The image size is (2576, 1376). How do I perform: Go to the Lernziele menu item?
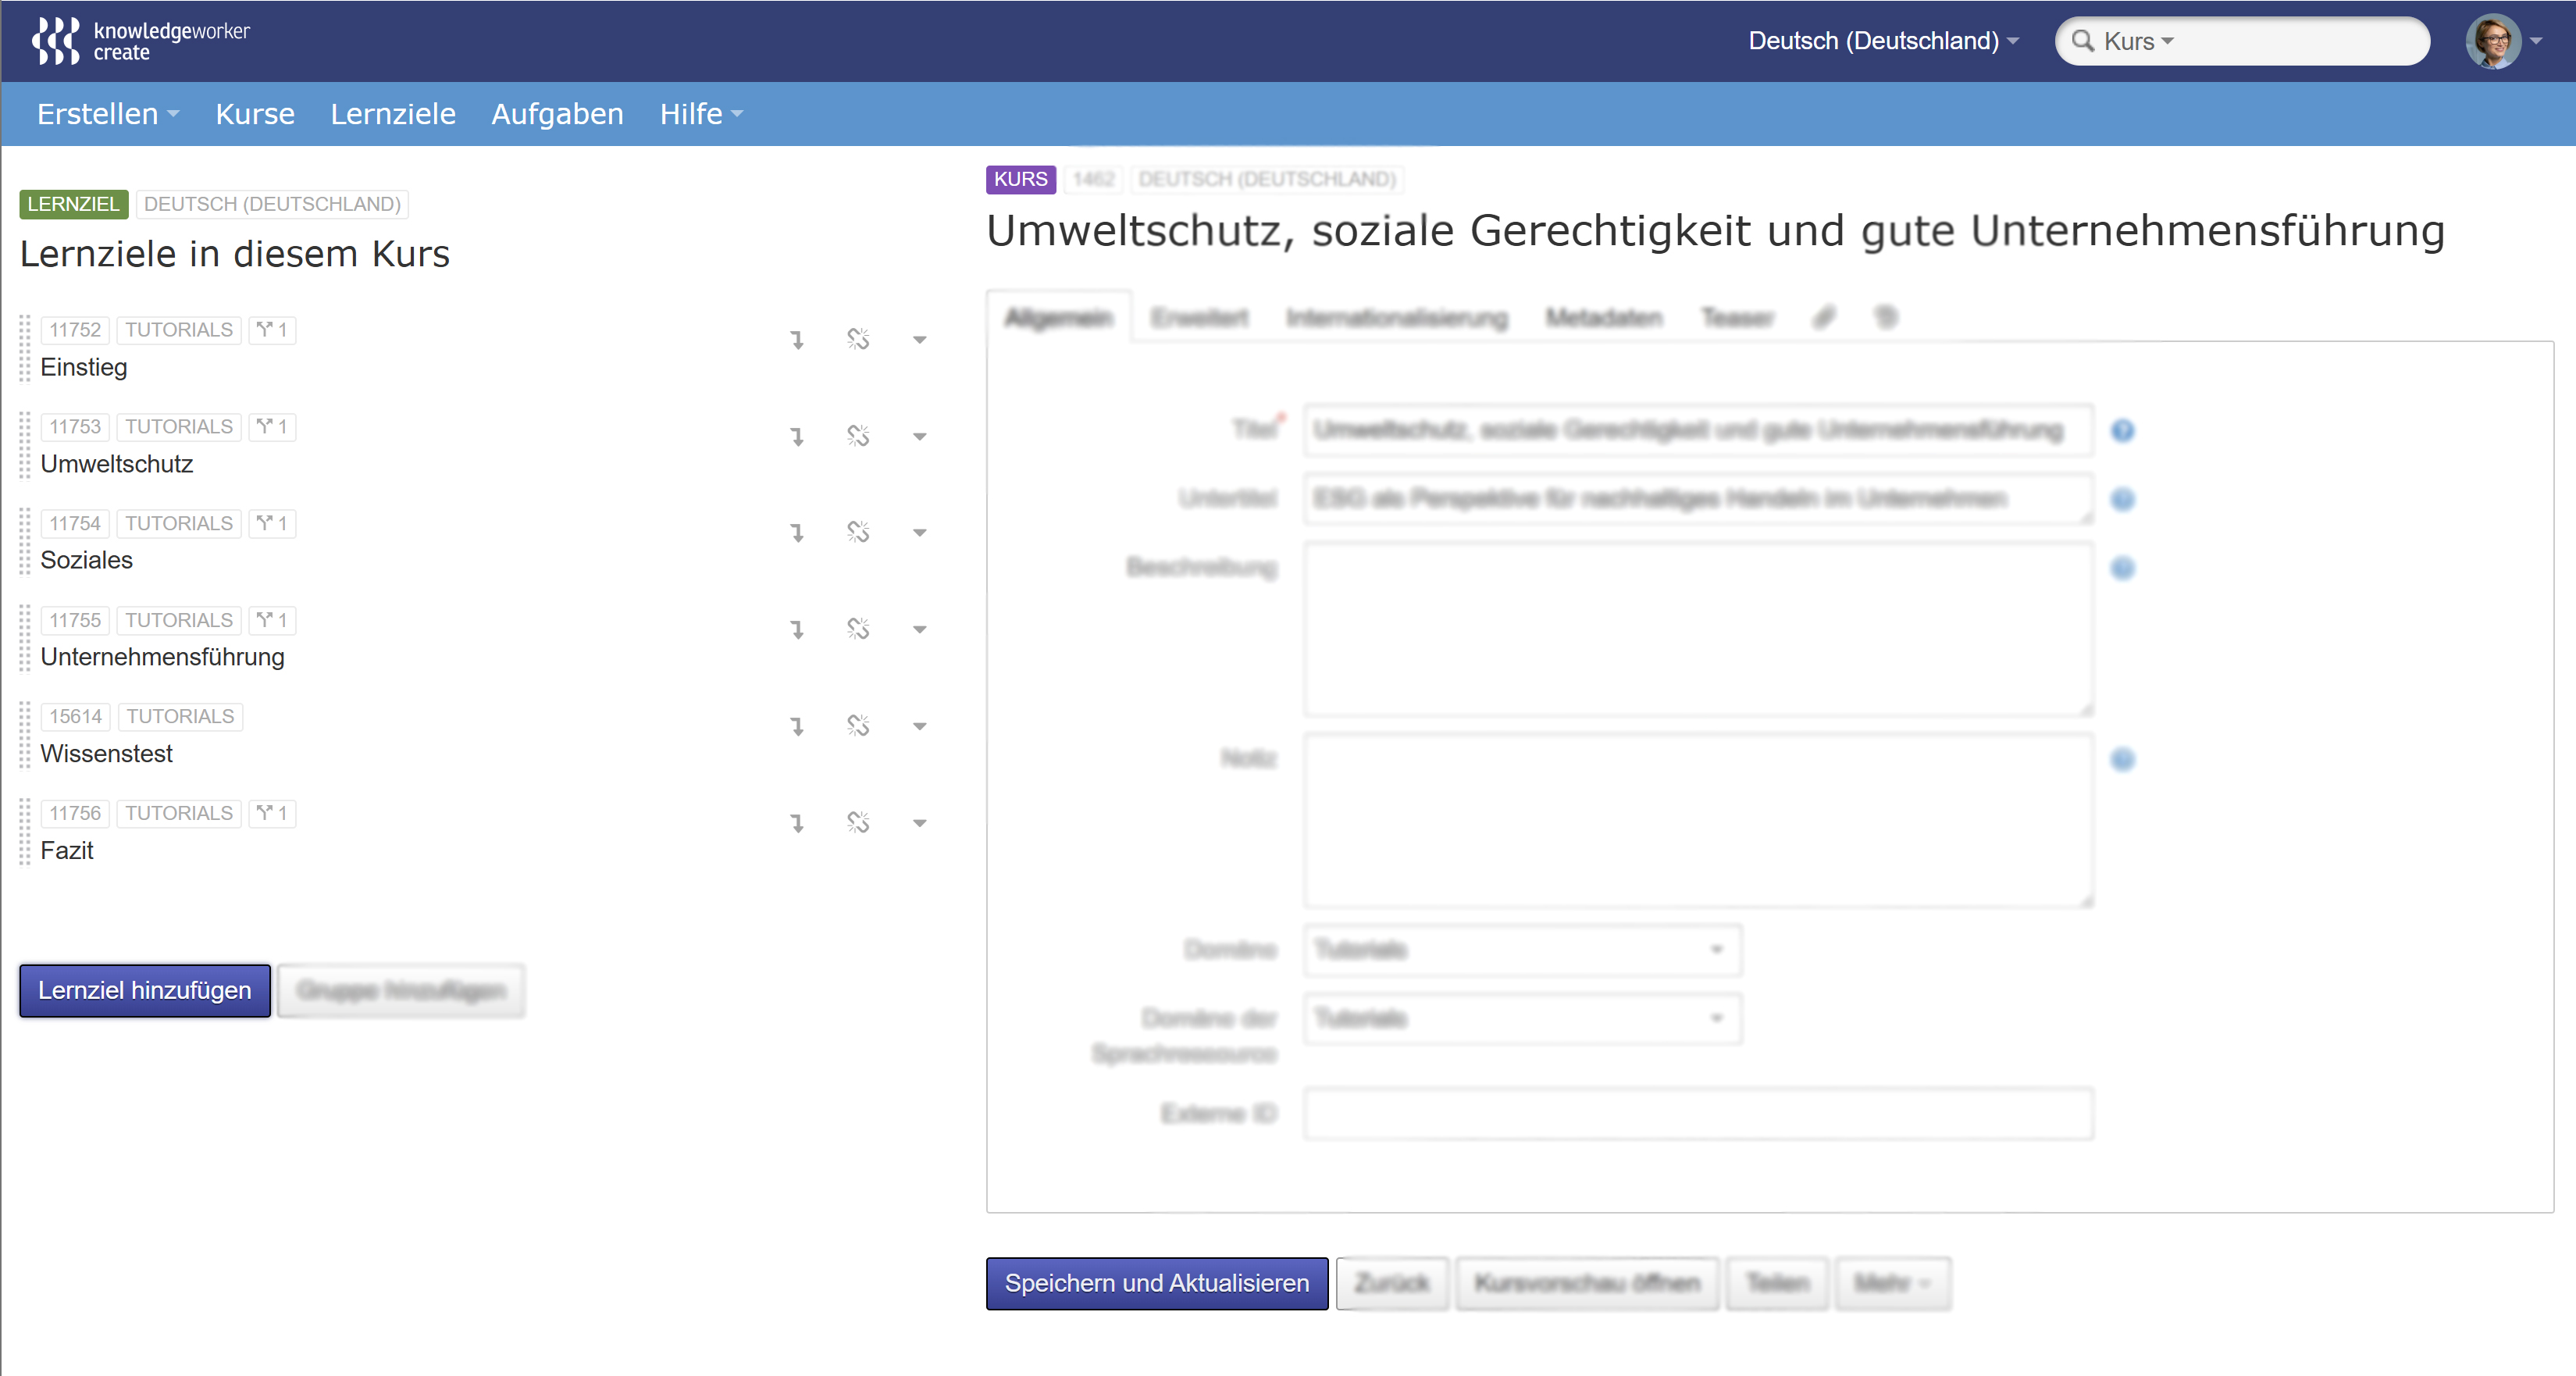point(393,114)
